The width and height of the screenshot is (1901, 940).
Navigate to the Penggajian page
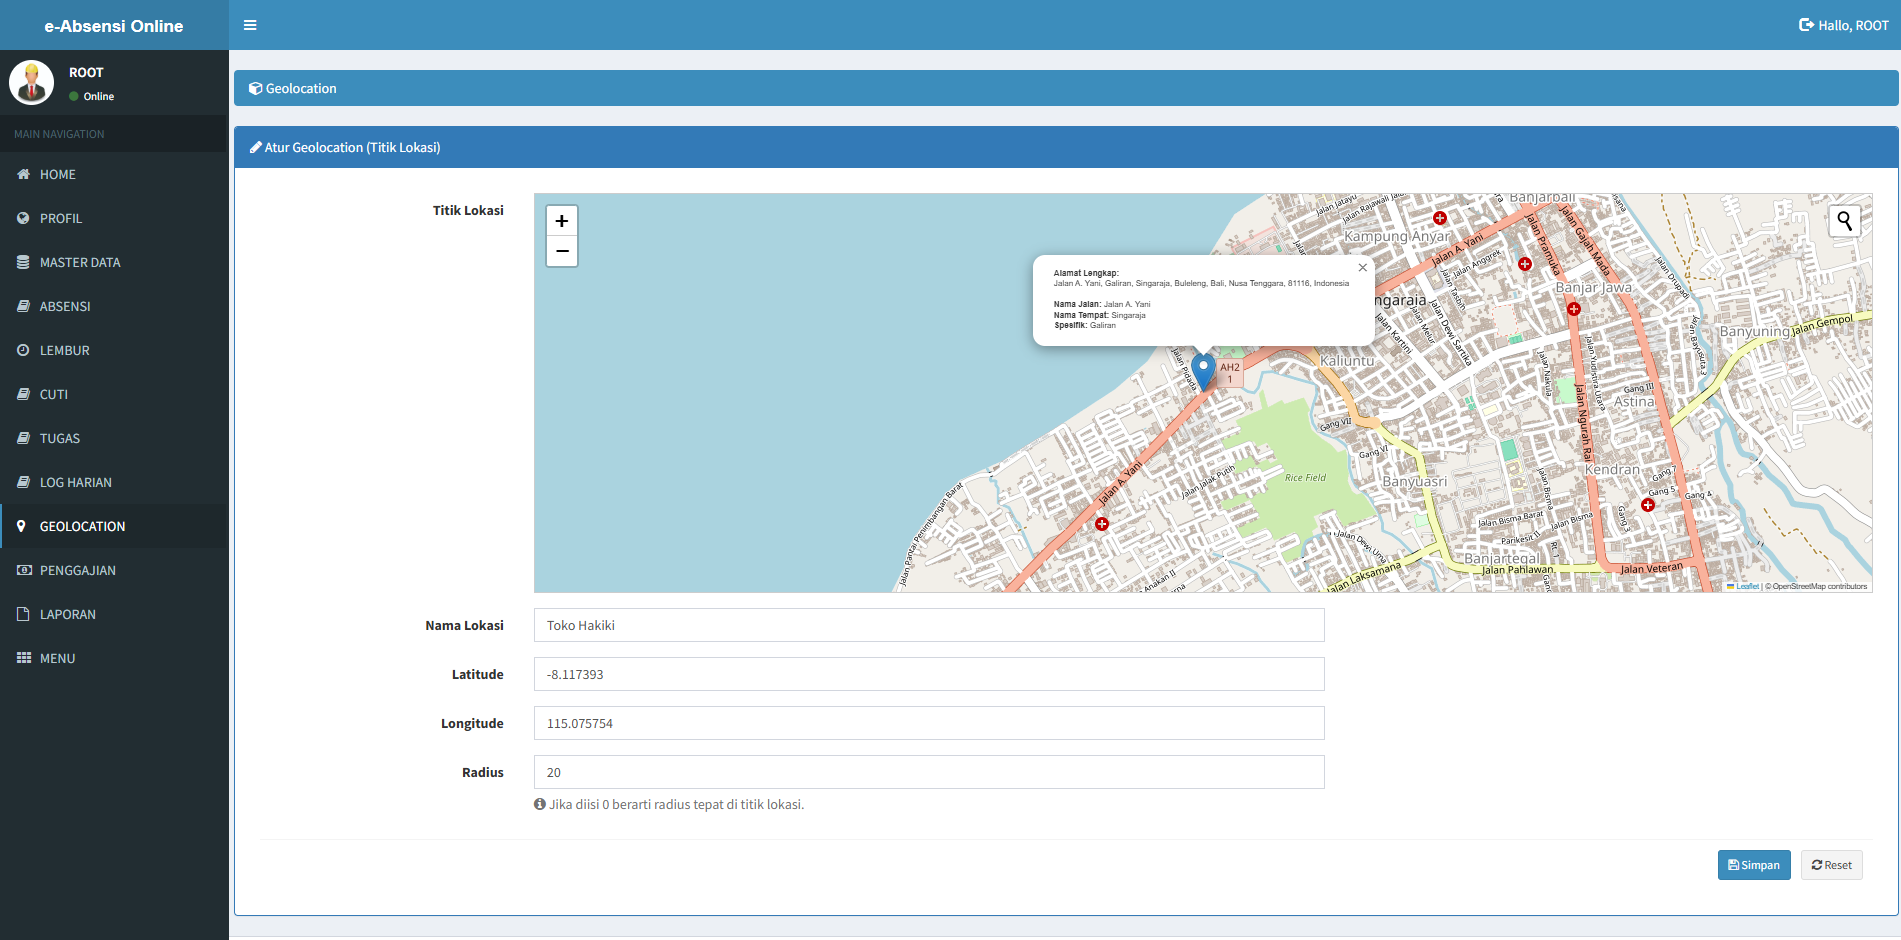pos(78,570)
